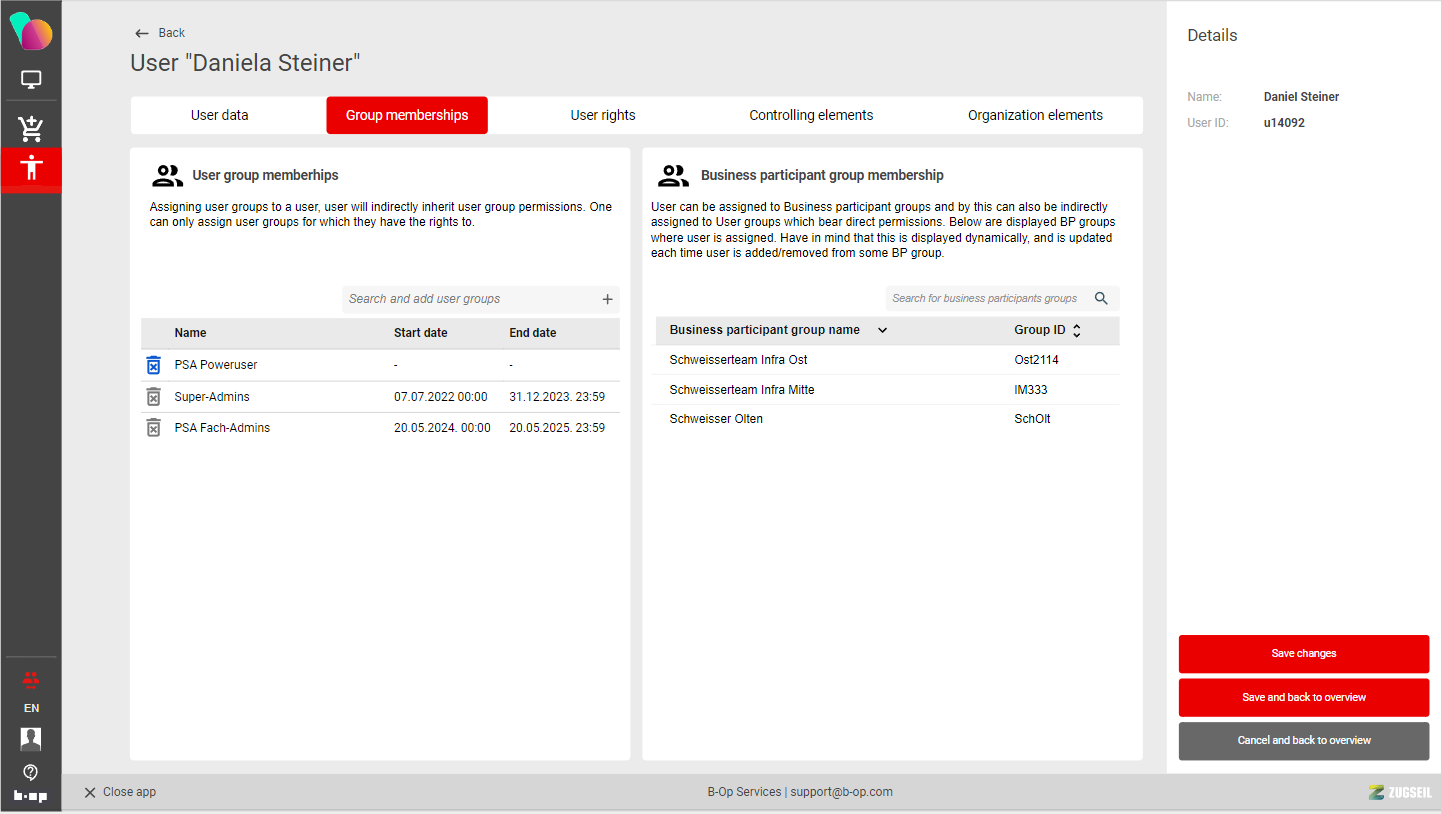Viewport: 1441px width, 814px height.
Task: Switch to the User data tab
Action: (x=220, y=115)
